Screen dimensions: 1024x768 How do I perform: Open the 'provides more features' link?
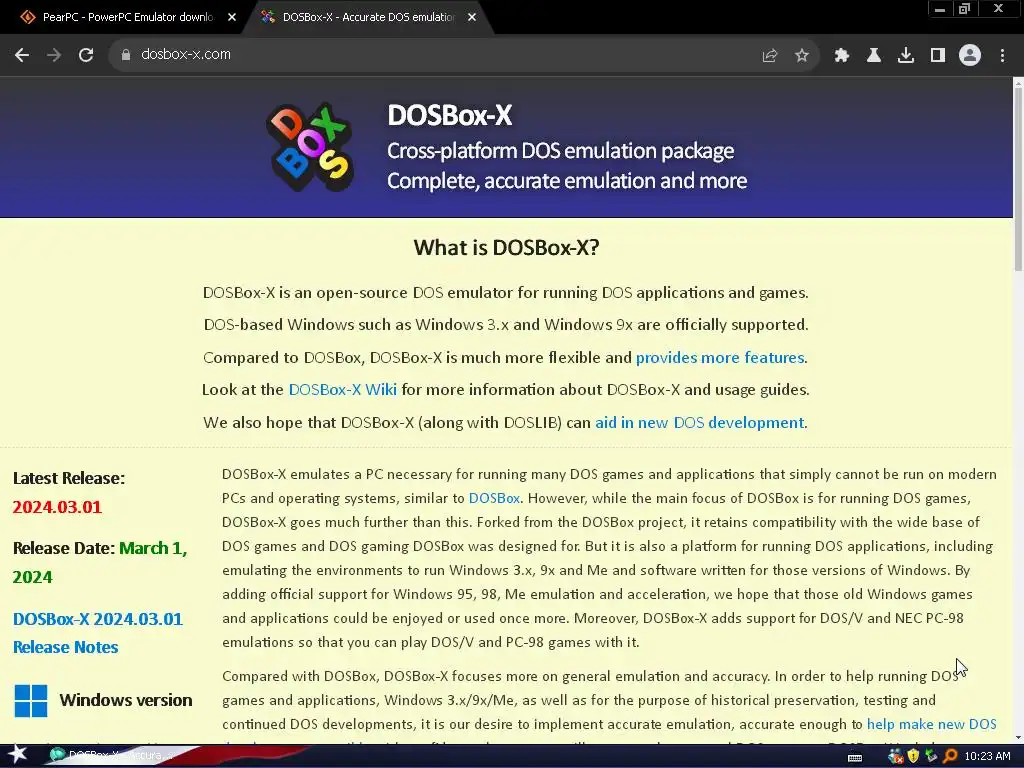point(720,358)
